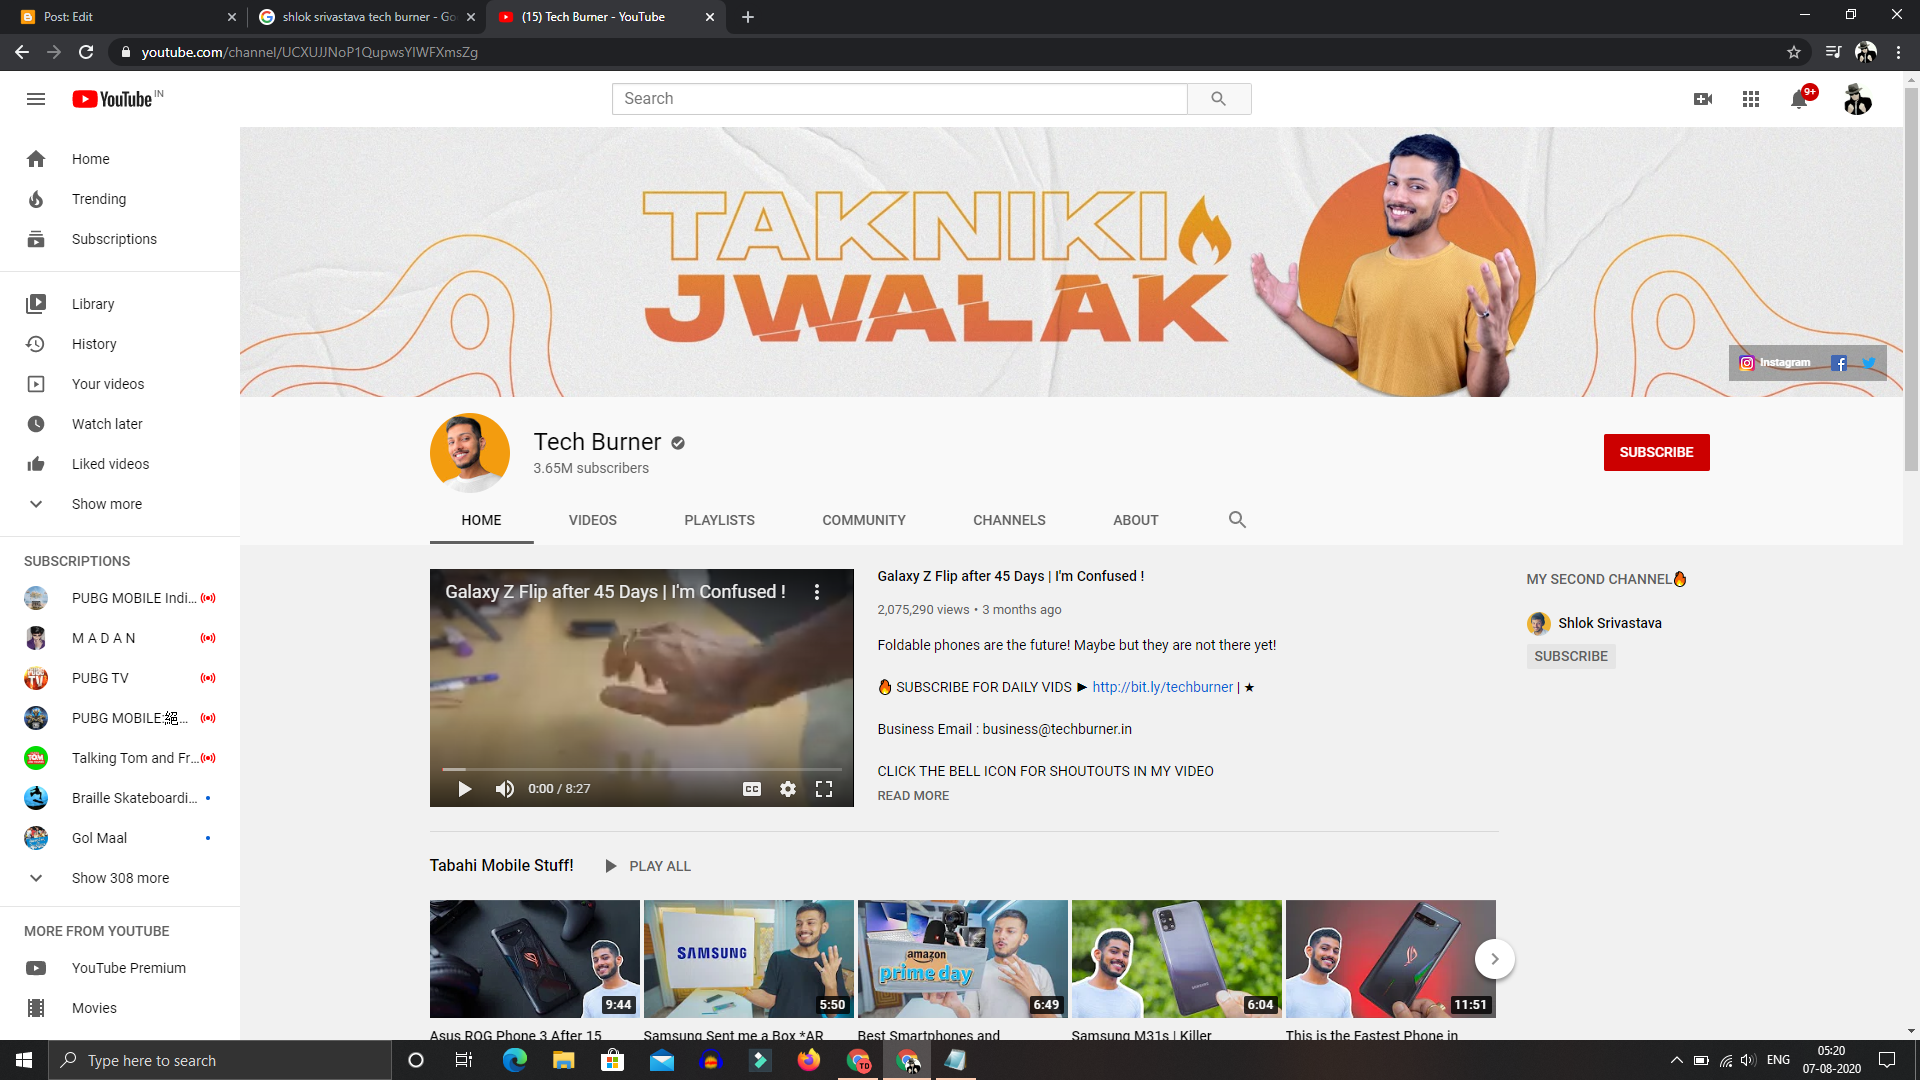Image resolution: width=1920 pixels, height=1080 pixels.
Task: Expand Show 308 more subscriptions
Action: point(120,878)
